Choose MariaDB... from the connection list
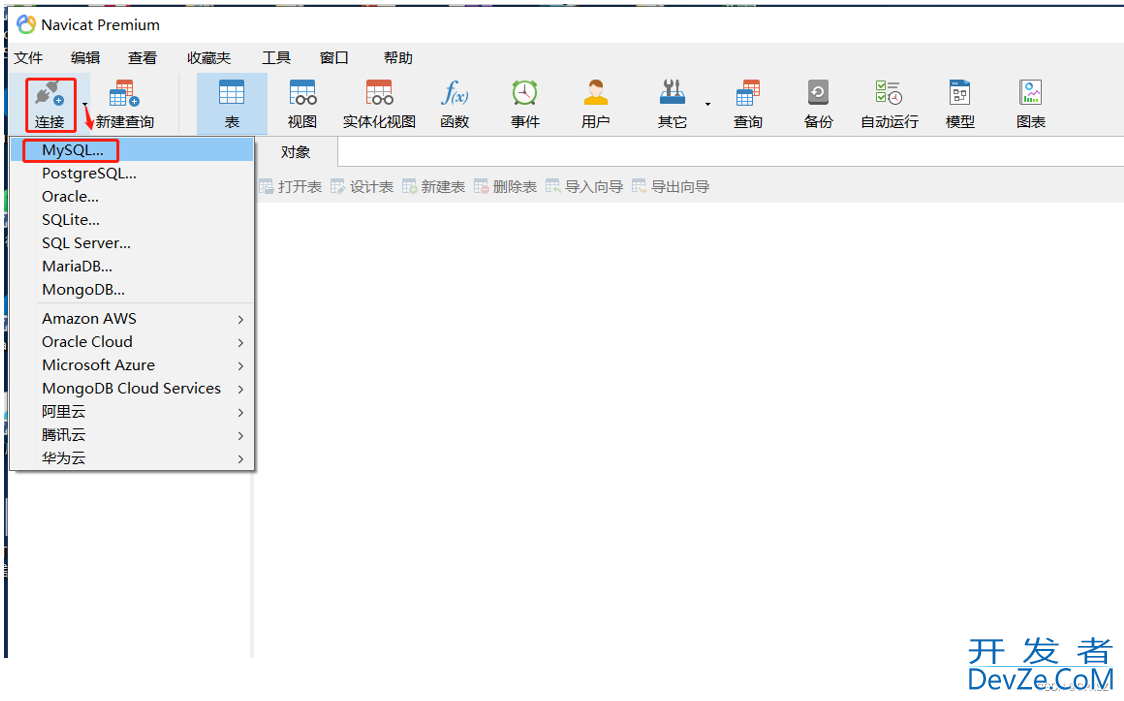Image resolution: width=1124 pixels, height=701 pixels. coord(132,267)
